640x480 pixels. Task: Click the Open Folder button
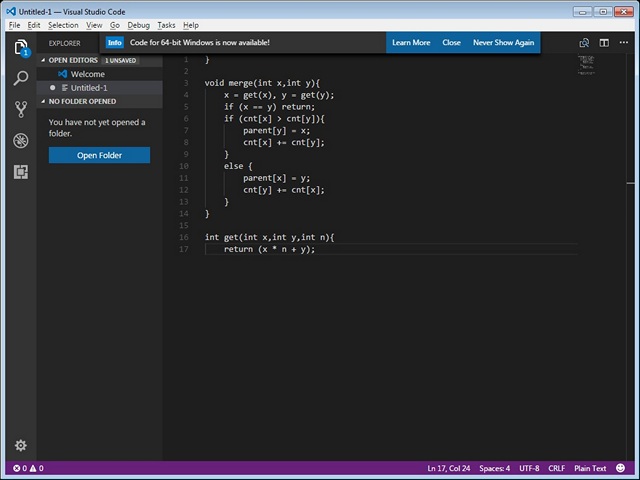(x=99, y=155)
